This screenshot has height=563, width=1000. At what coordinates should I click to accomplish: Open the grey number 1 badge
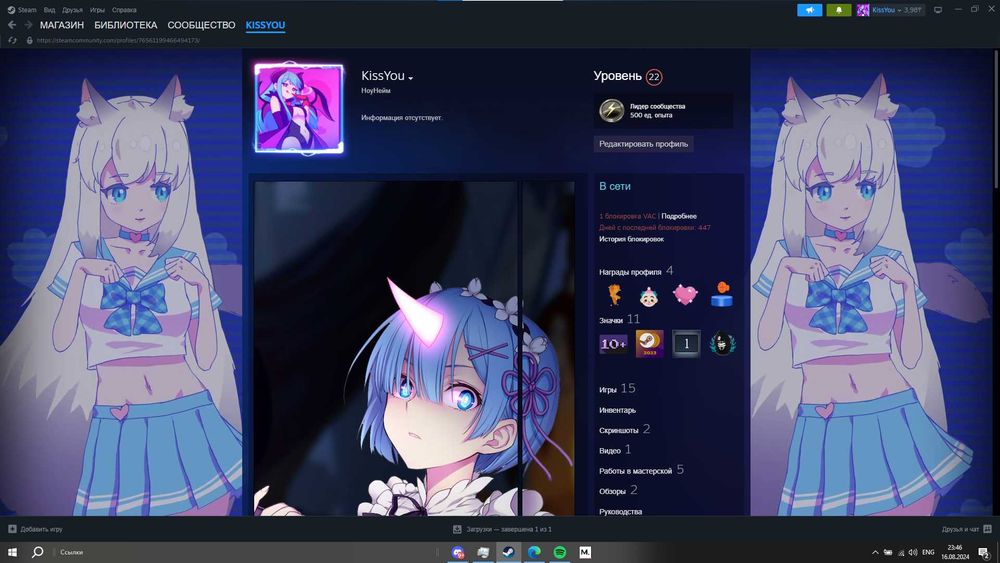(686, 344)
